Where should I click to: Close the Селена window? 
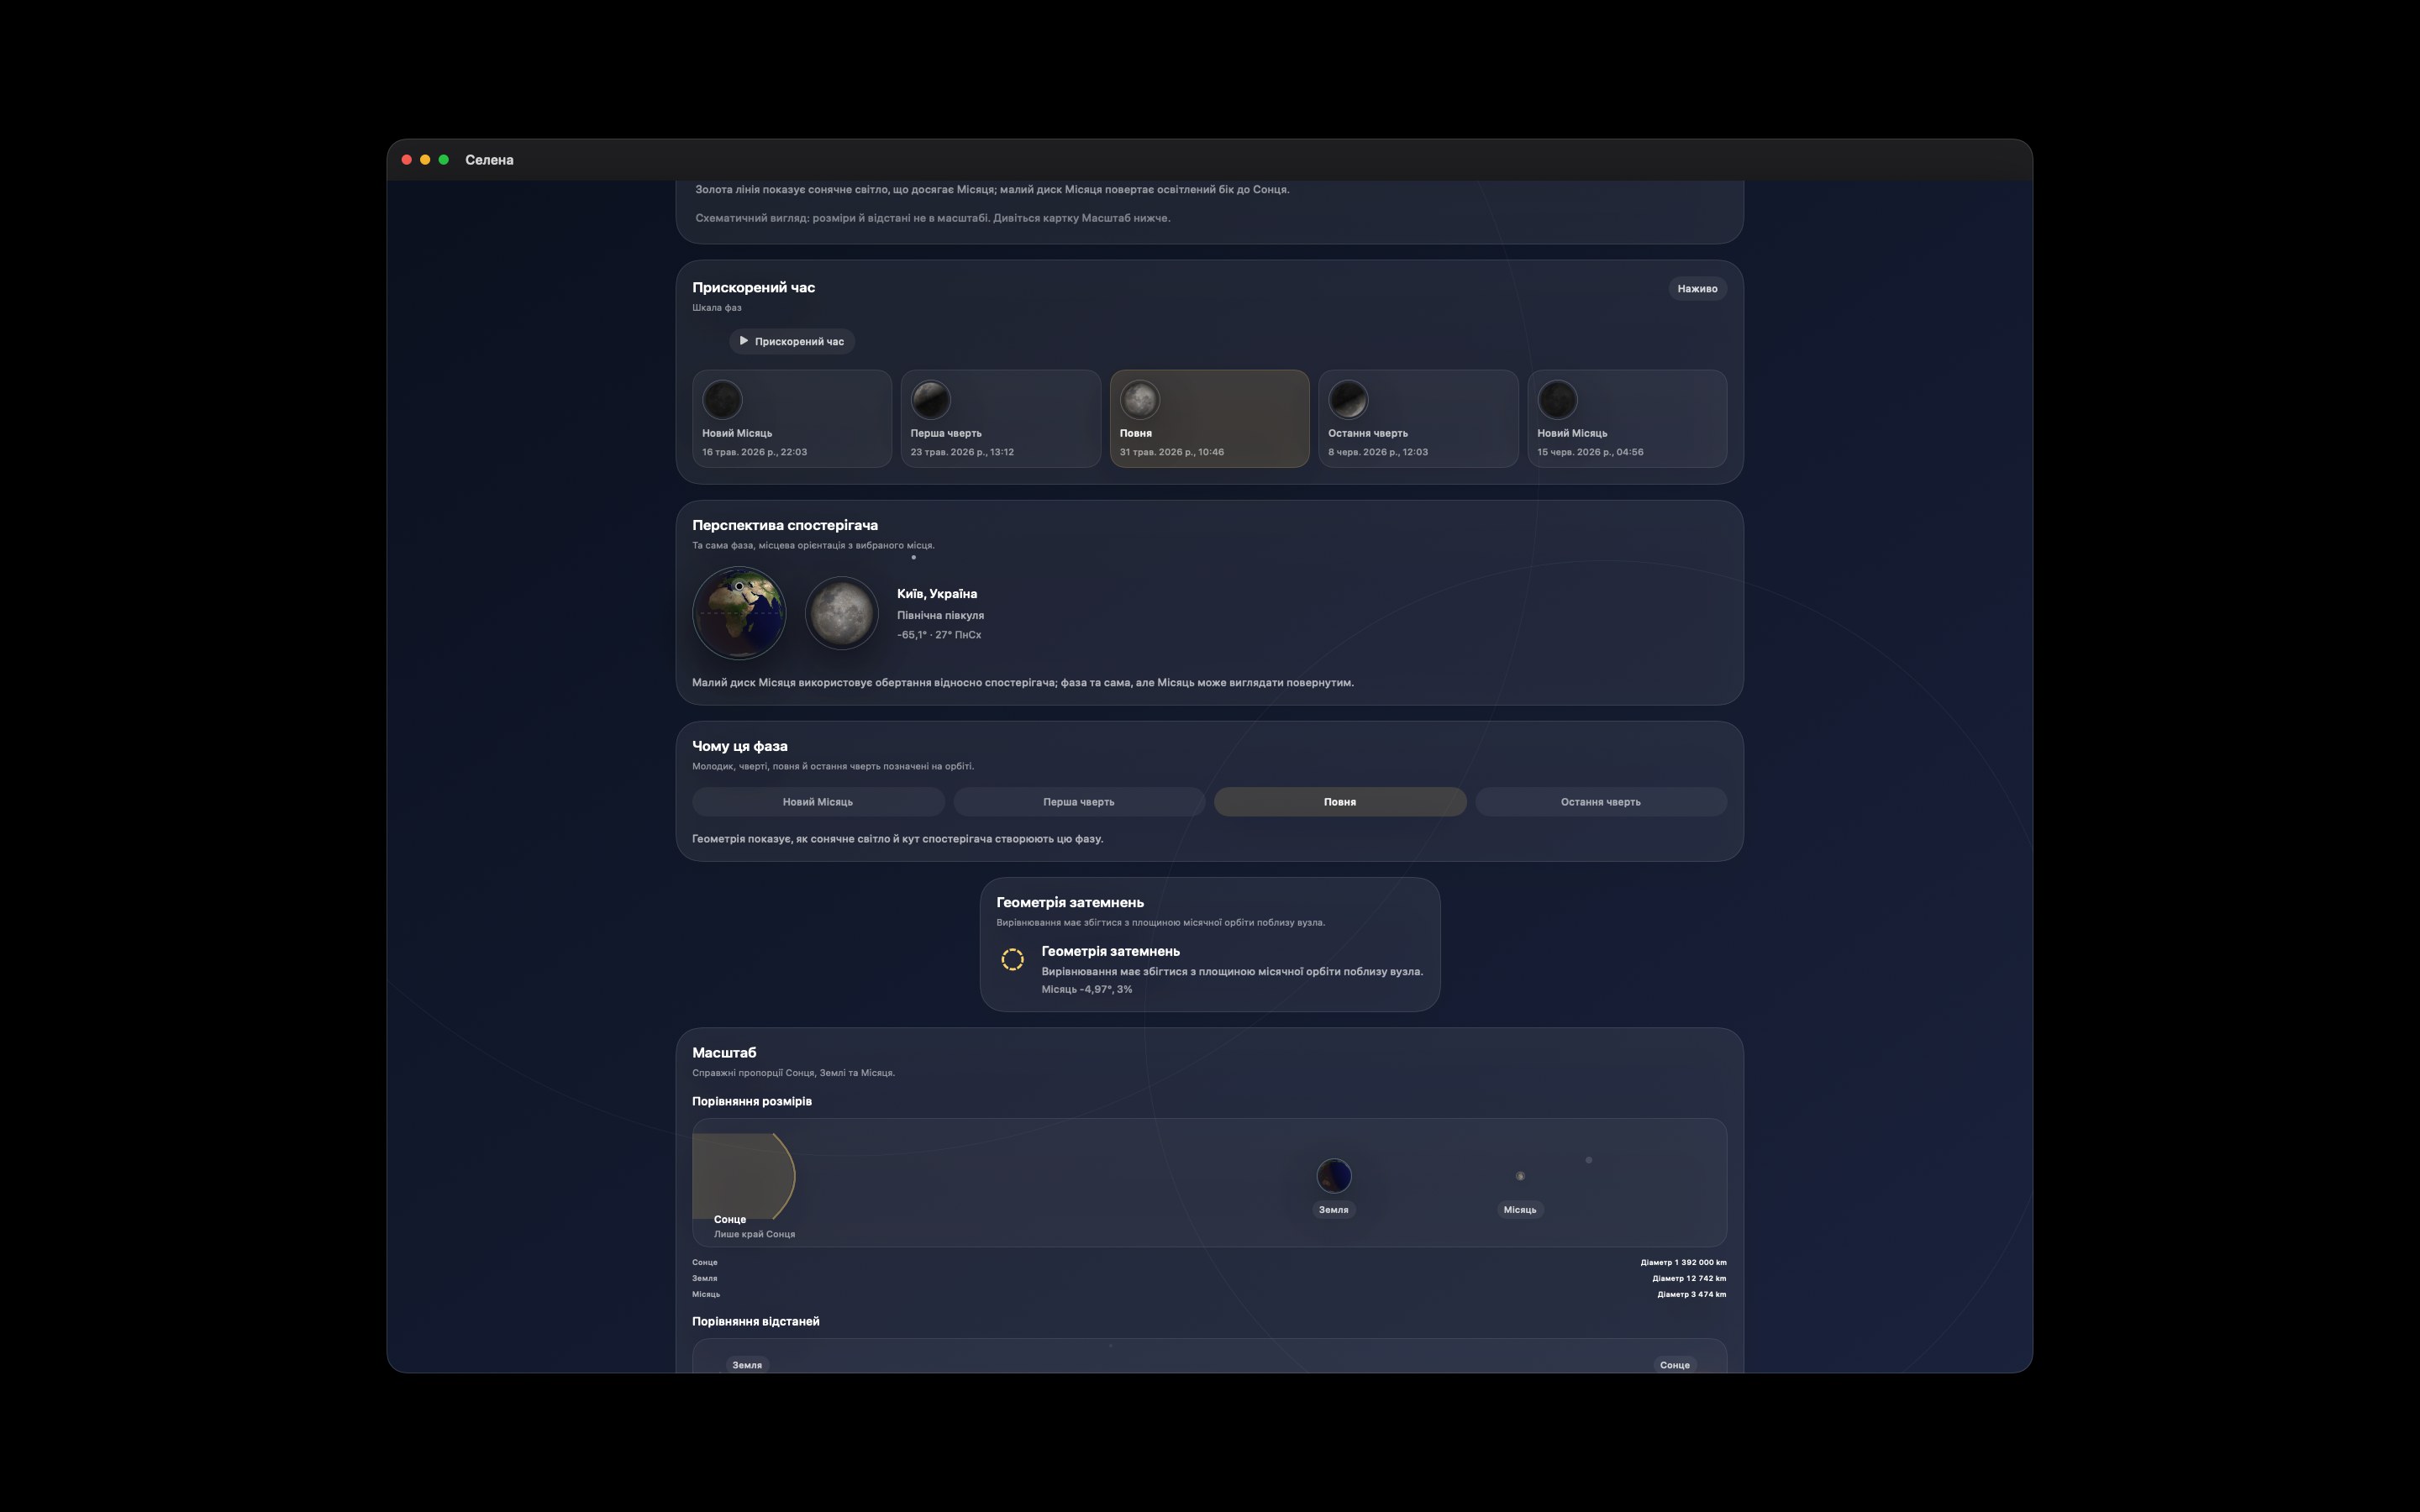coord(407,160)
